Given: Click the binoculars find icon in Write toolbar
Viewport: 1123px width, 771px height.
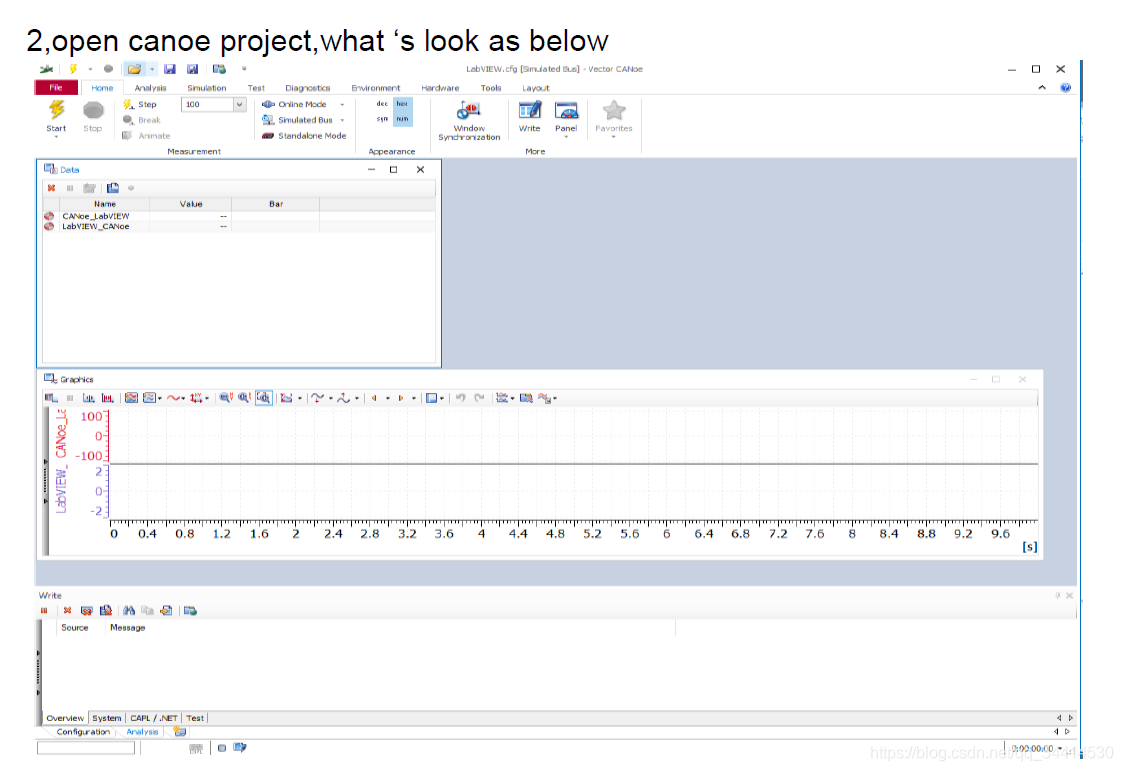Looking at the screenshot, I should (x=129, y=611).
